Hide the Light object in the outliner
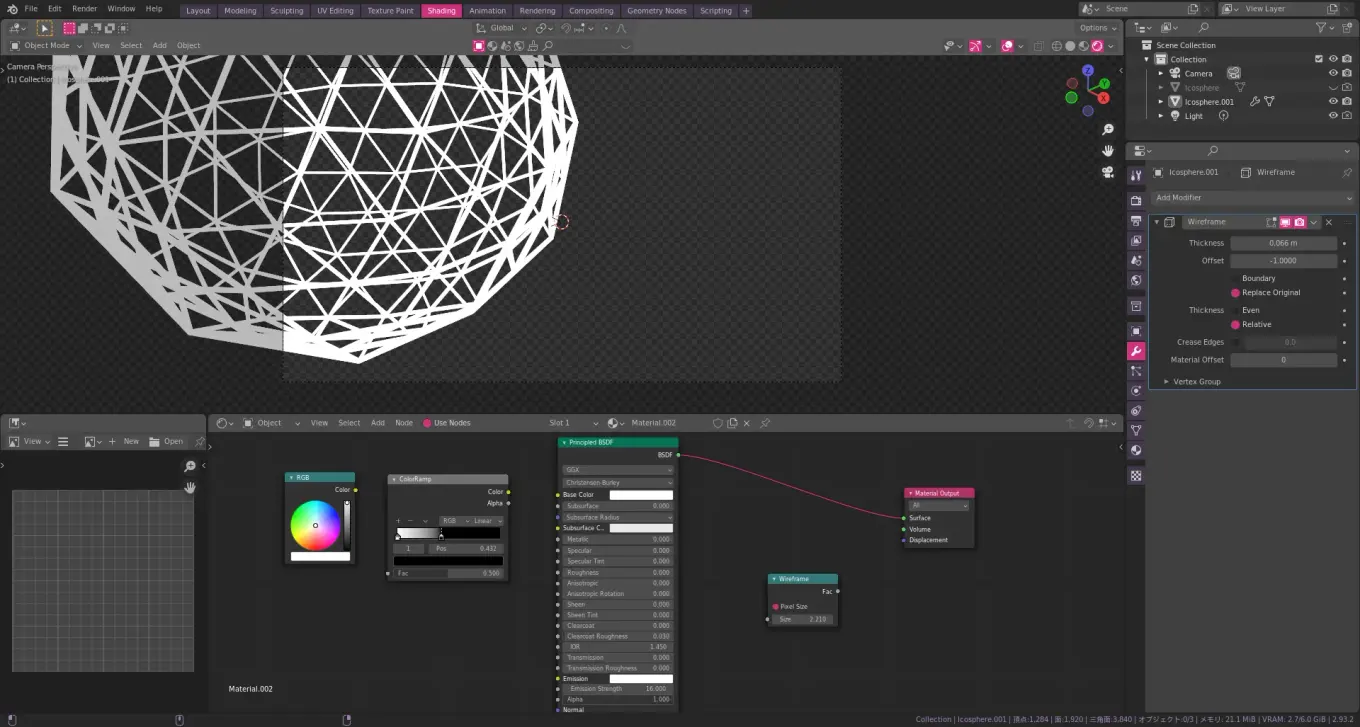Screen dimensions: 1360x727 point(1332,115)
